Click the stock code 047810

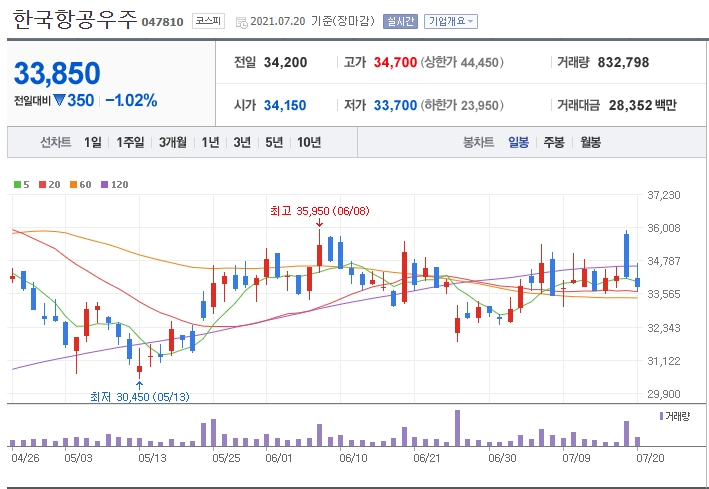162,22
